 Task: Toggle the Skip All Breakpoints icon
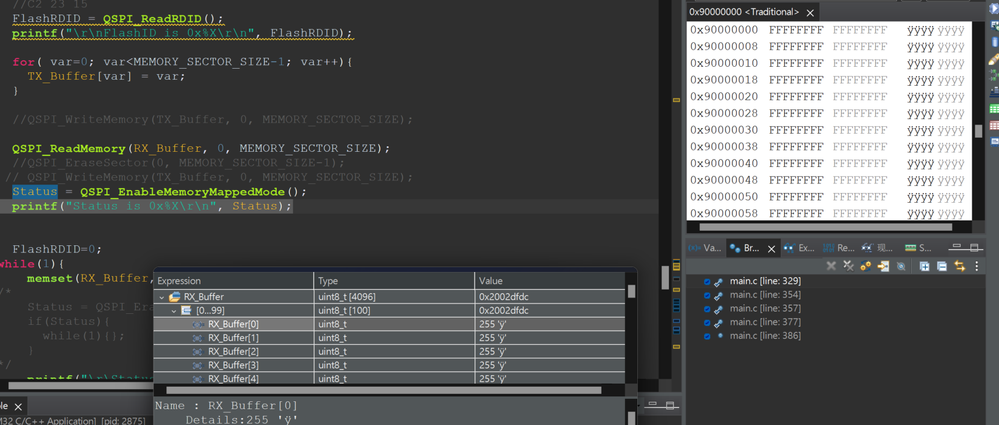click(x=901, y=266)
